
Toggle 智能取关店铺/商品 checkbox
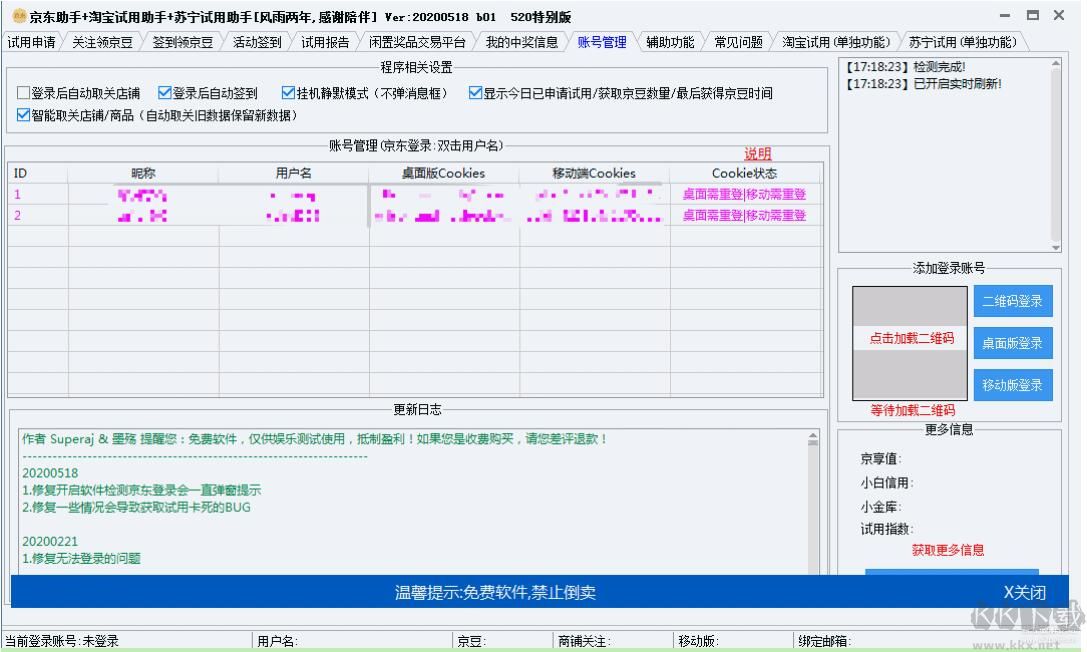22,114
